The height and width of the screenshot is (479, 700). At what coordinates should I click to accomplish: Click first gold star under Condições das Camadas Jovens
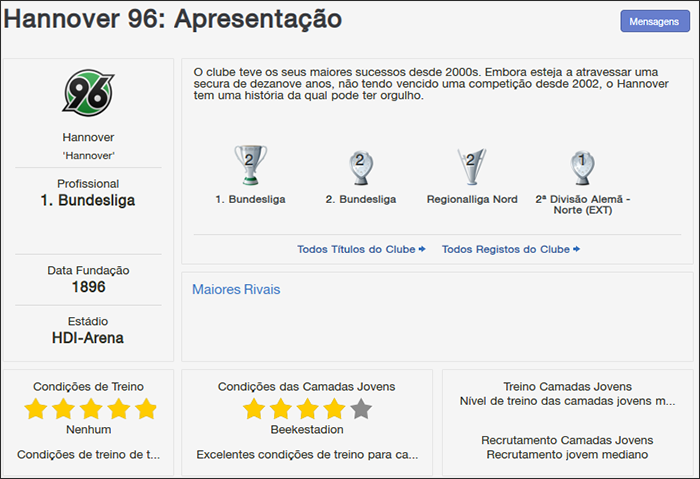(x=254, y=409)
